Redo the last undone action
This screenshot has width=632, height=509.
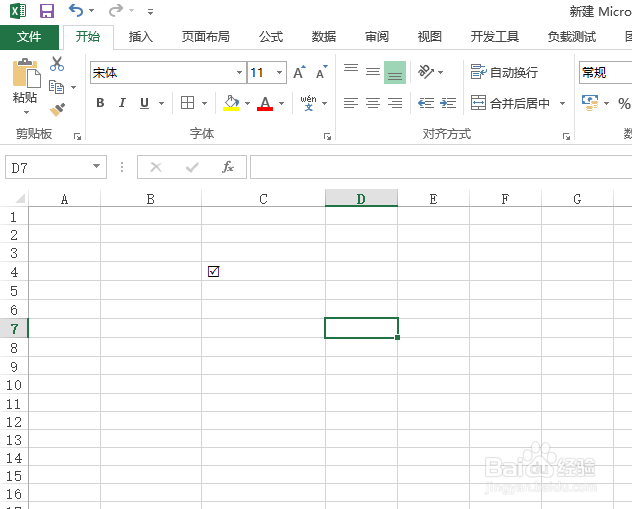coord(116,10)
